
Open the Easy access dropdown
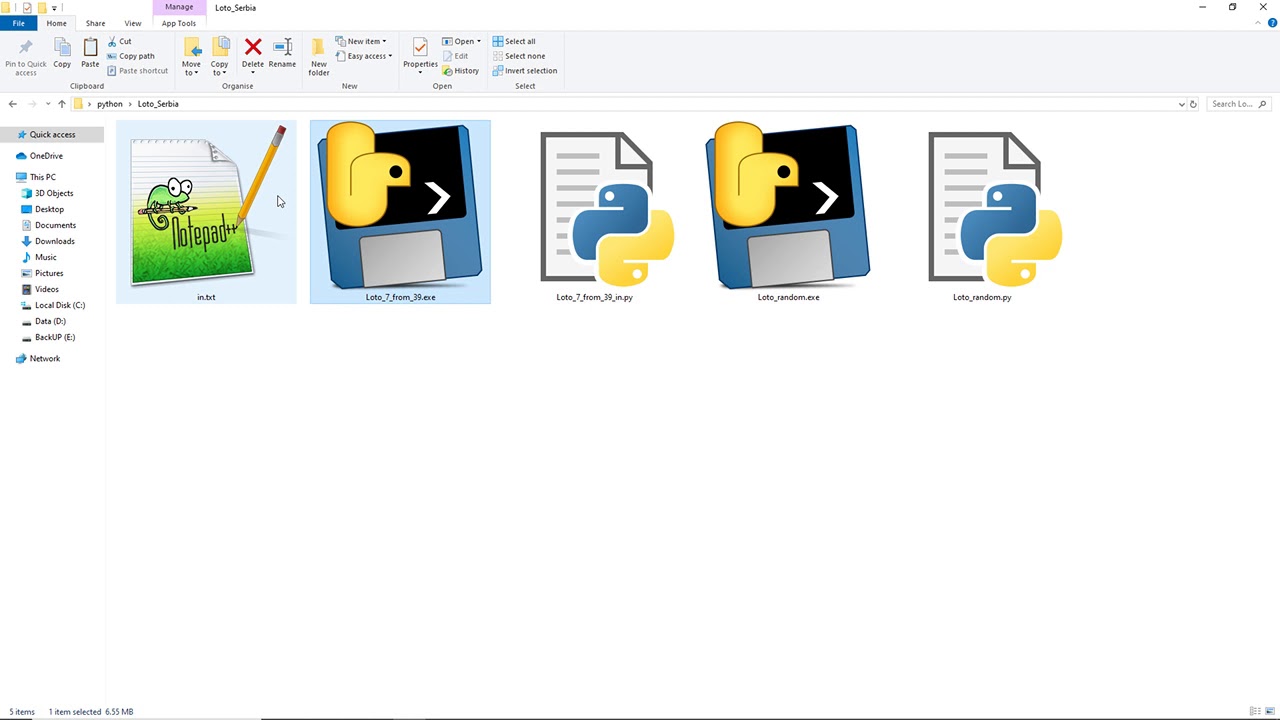click(364, 56)
